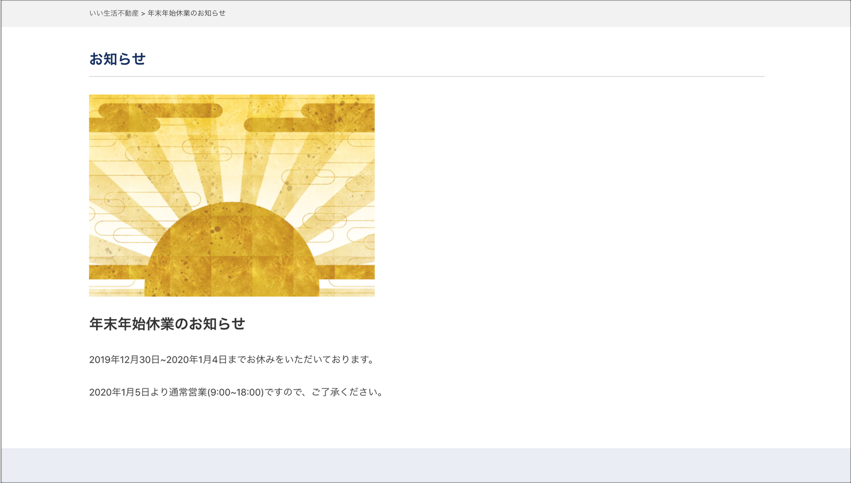Click the breadcrumb separator arrow
Viewport: 851px width, 483px height.
(x=143, y=13)
